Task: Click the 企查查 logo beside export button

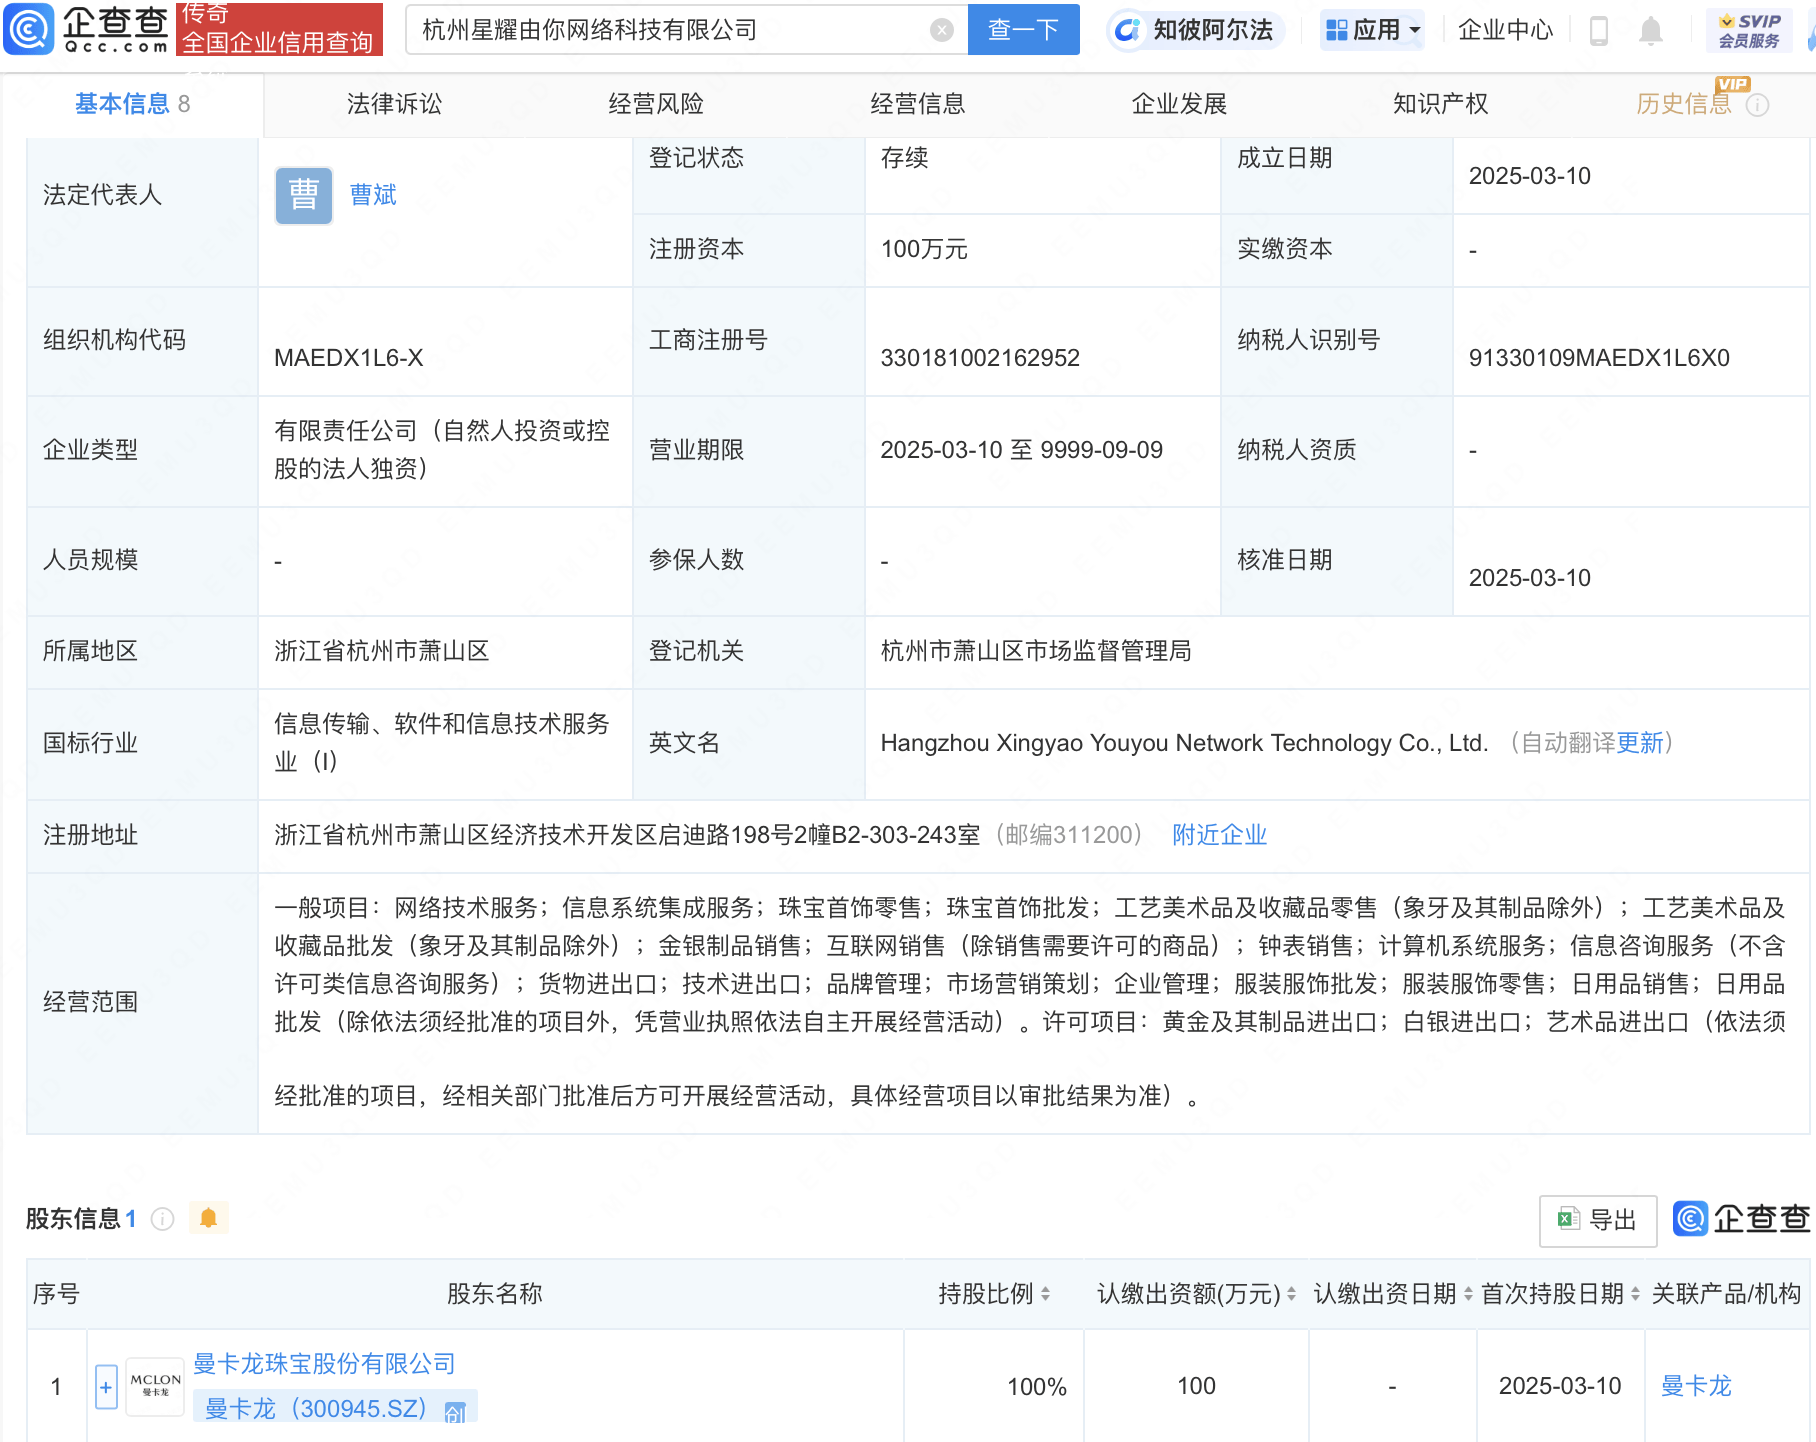Action: point(1742,1219)
